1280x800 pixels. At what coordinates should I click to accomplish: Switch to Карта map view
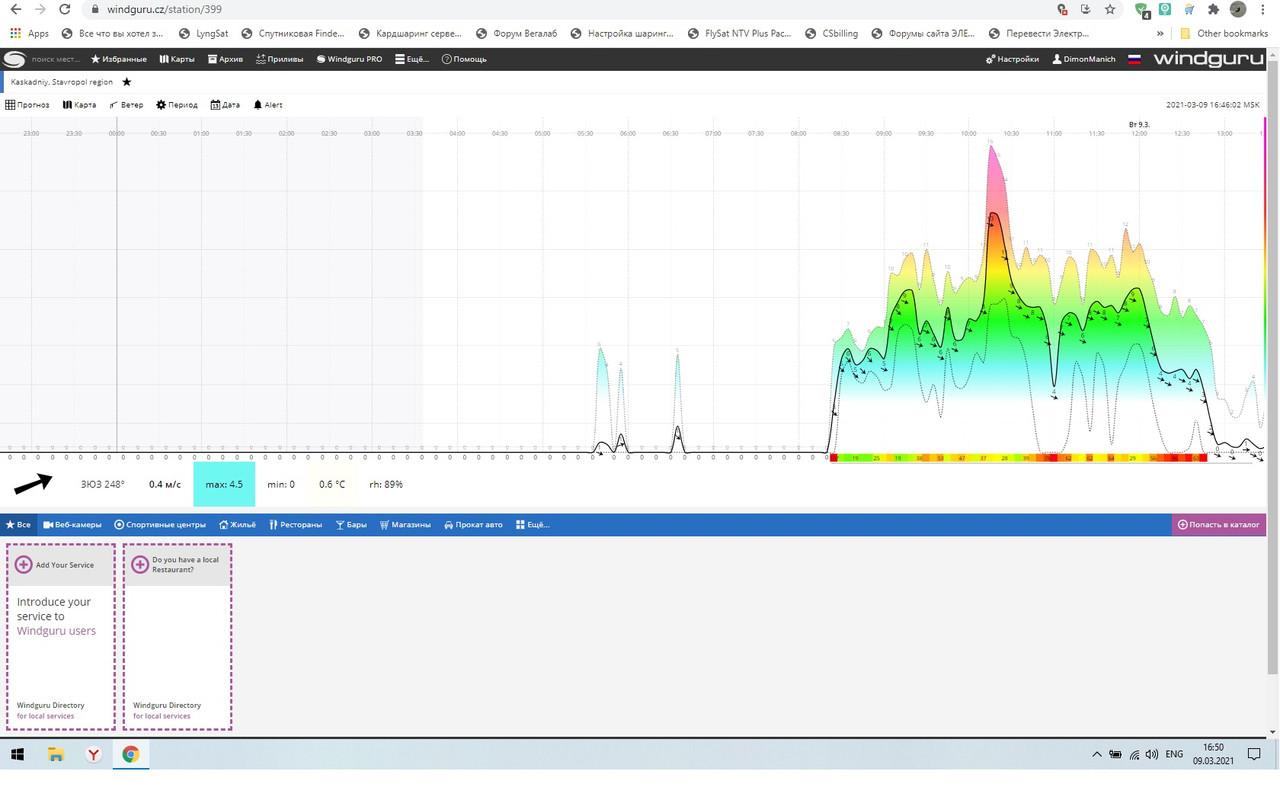79,104
